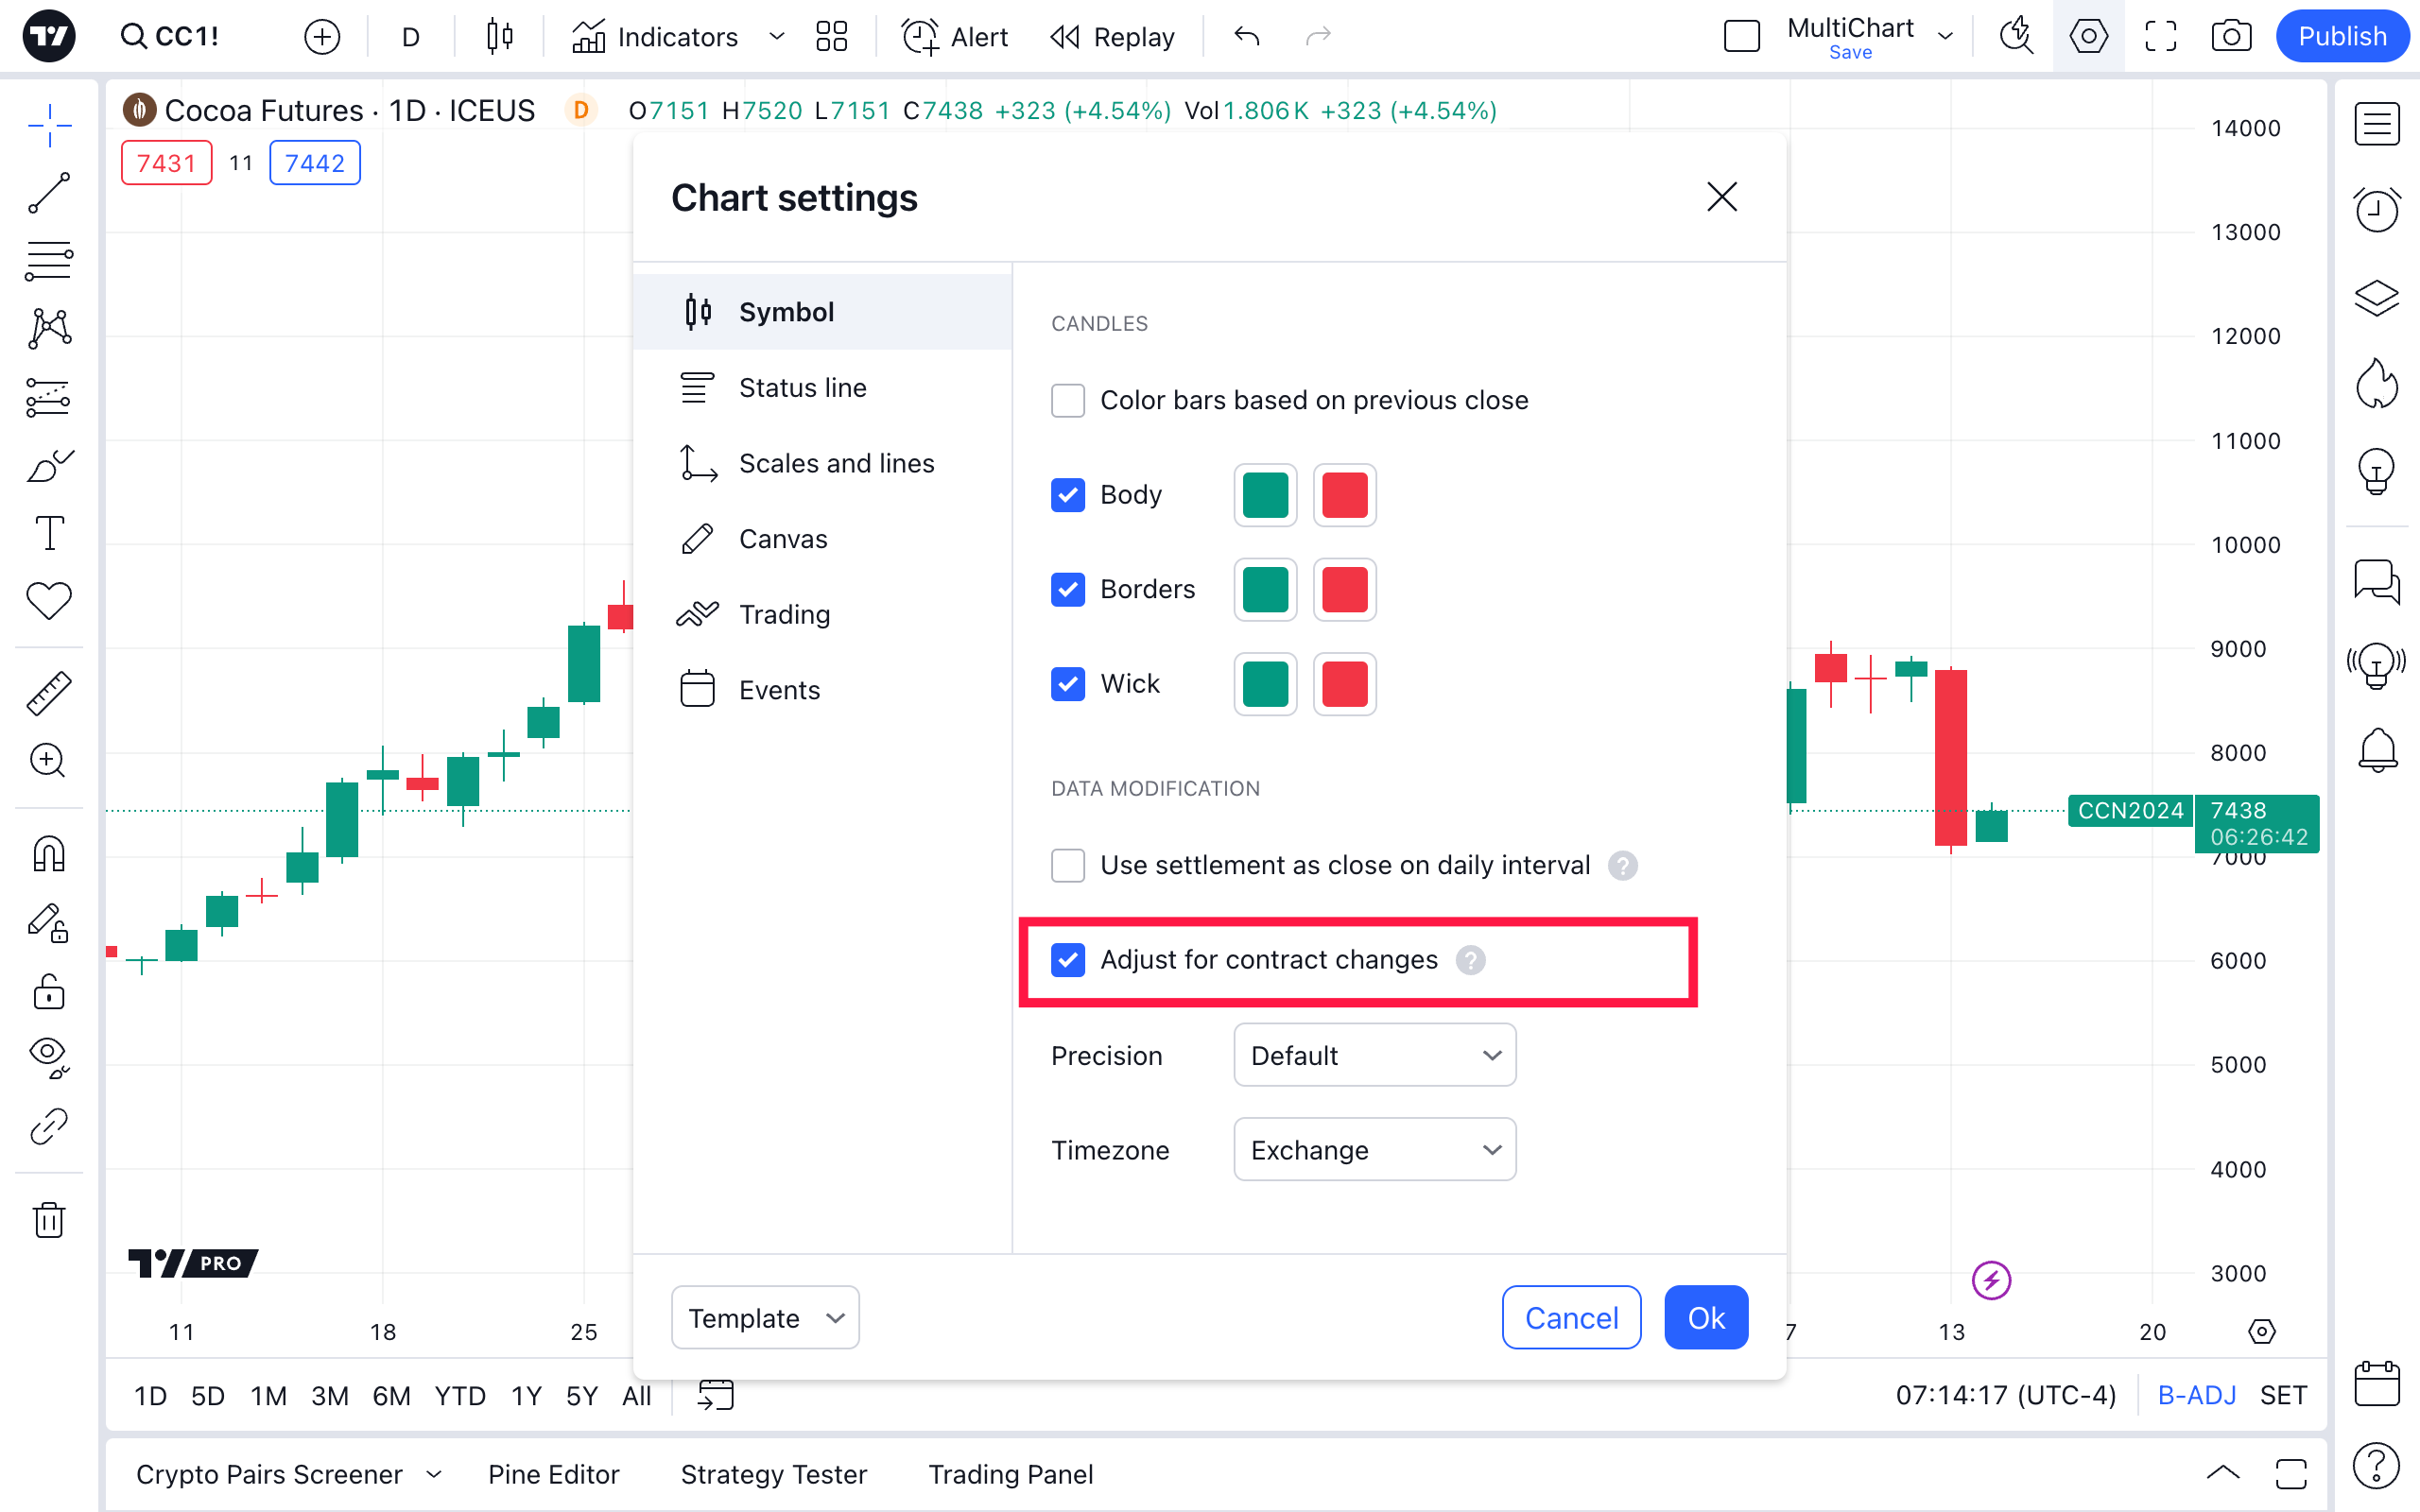Expand the Crypto Pairs Screener dropdown arrow
Screen dimensions: 2420x1512
coord(434,1474)
